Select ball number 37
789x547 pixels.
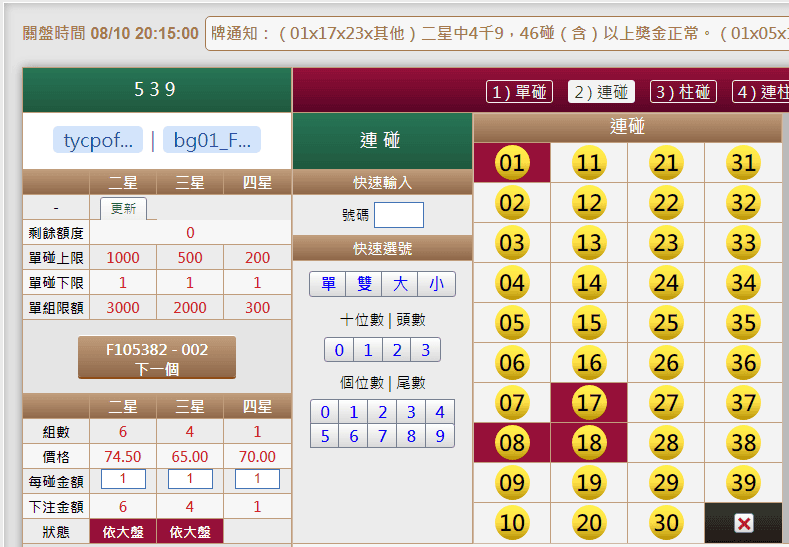tap(744, 403)
